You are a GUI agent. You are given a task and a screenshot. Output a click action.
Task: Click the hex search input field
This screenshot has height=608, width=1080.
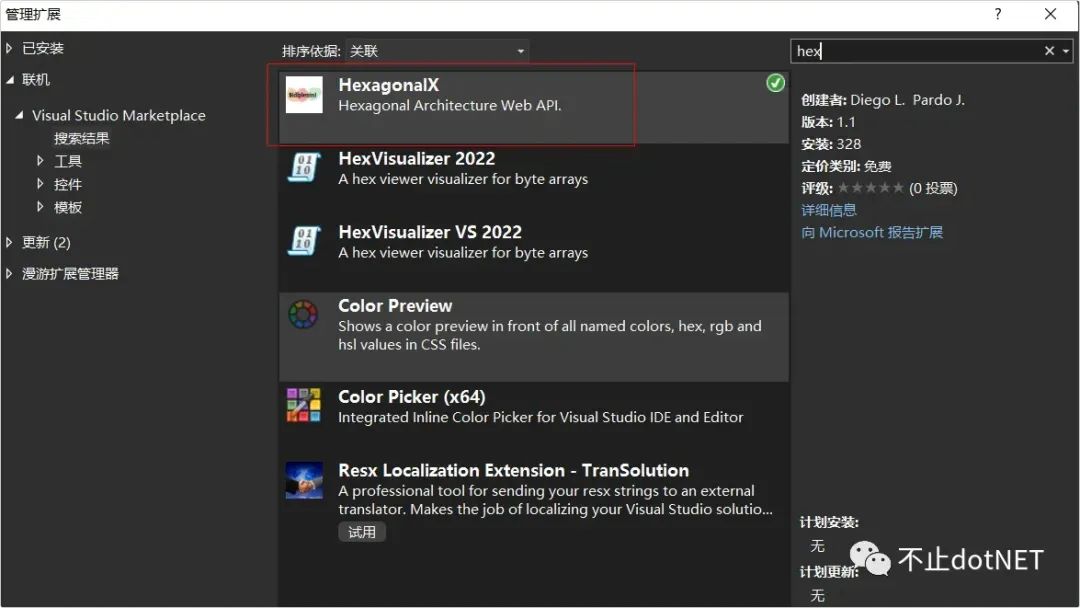click(x=916, y=51)
